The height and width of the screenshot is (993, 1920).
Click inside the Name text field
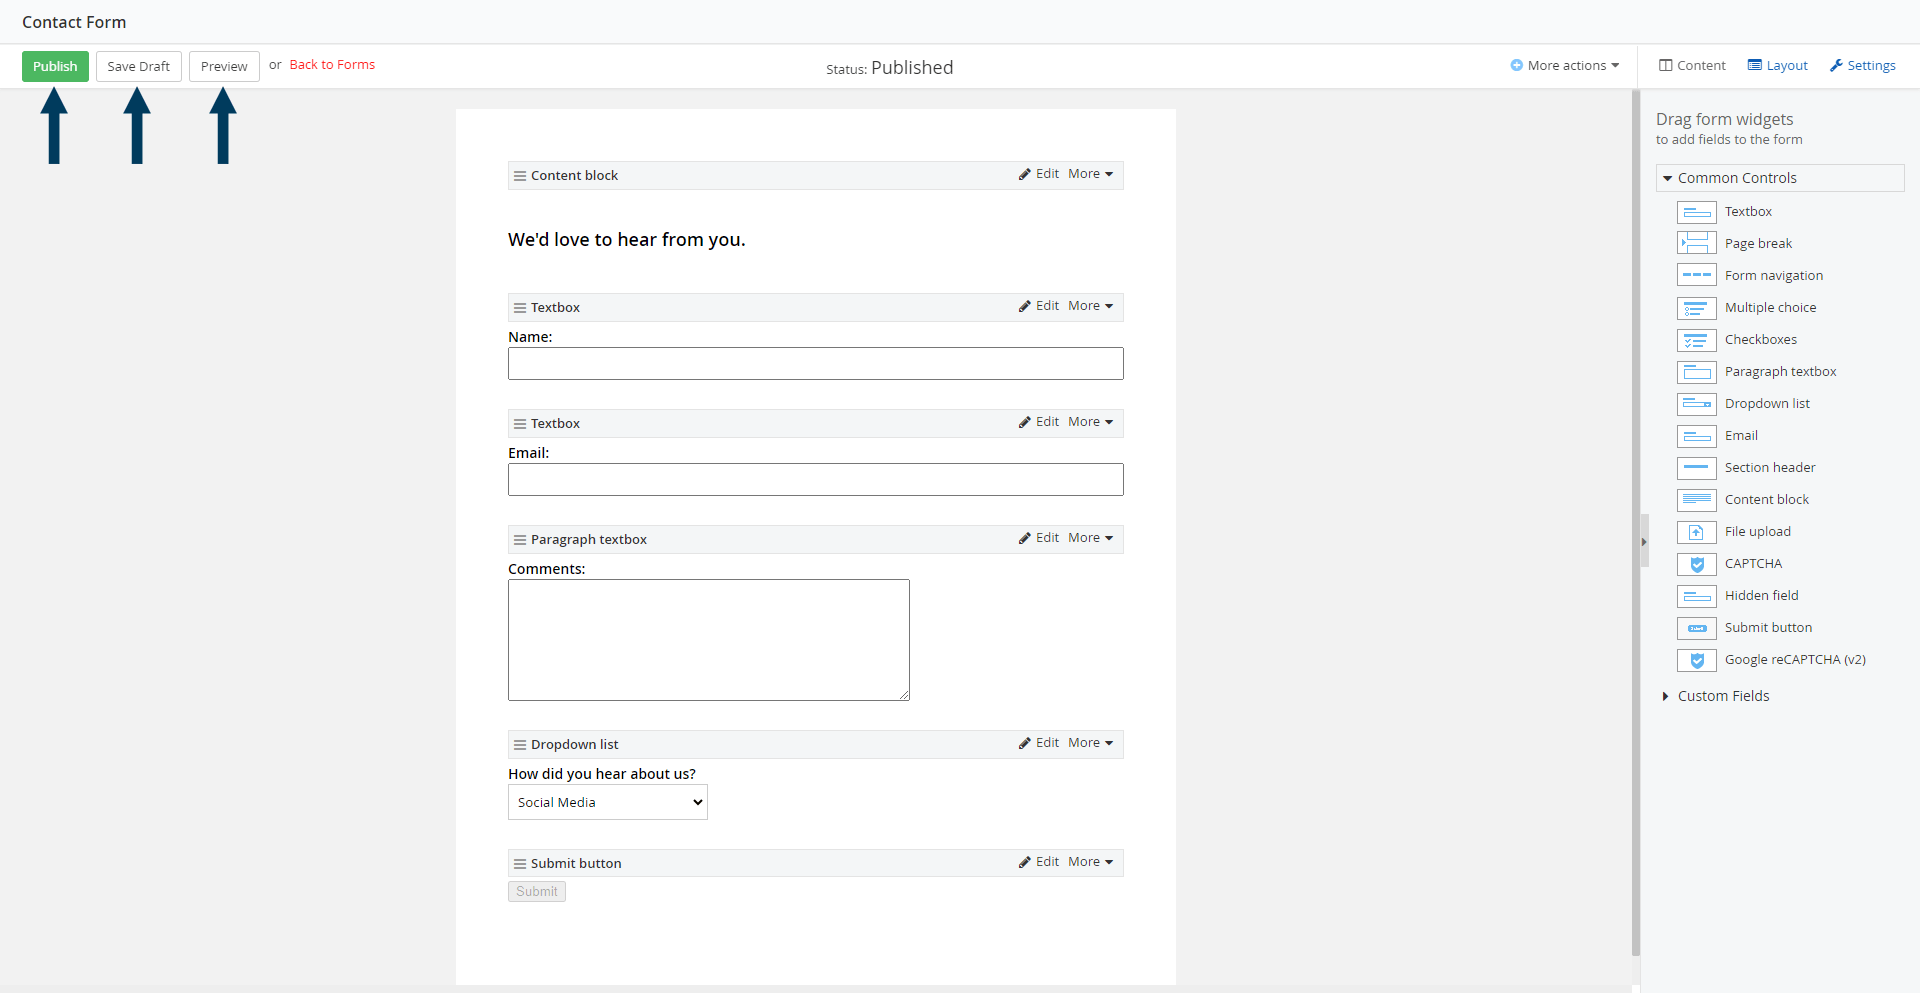pos(815,363)
